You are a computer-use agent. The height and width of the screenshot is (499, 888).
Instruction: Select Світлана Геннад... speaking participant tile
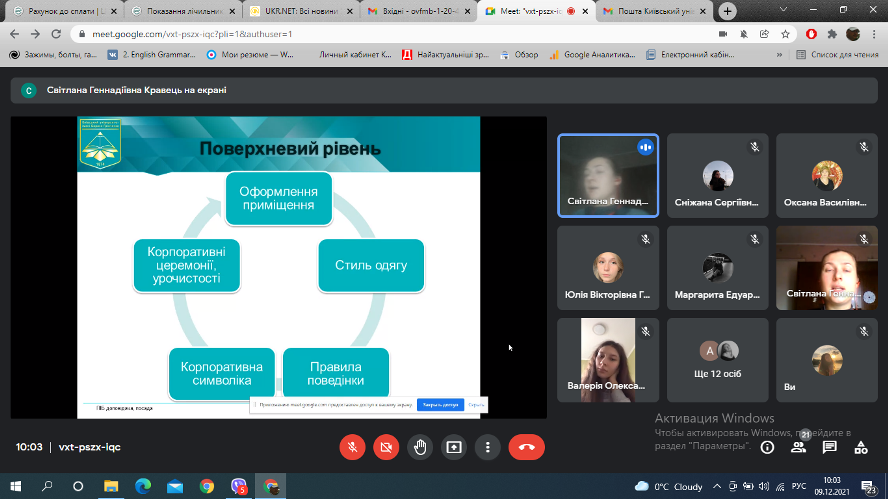tap(608, 176)
